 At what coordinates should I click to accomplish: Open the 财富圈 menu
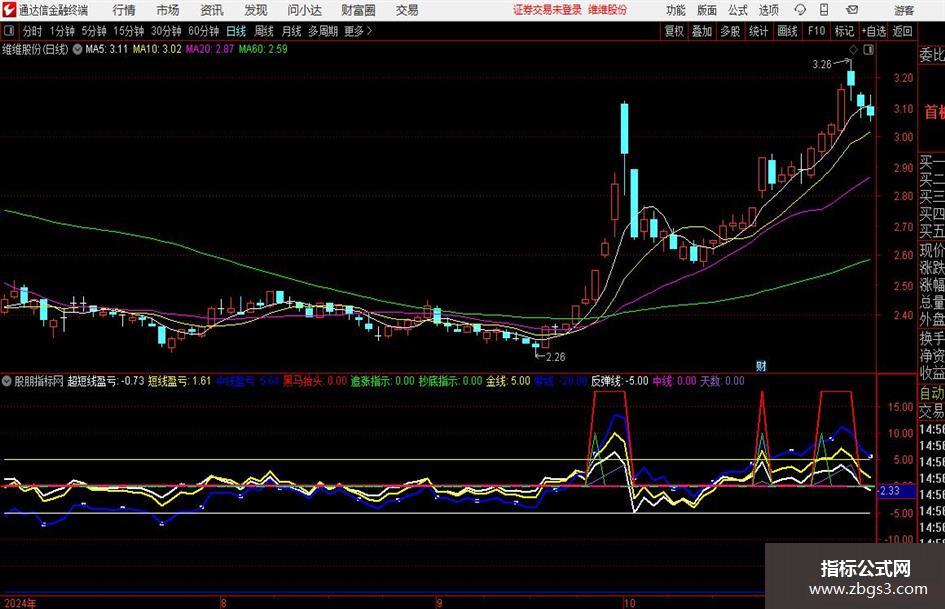[358, 10]
